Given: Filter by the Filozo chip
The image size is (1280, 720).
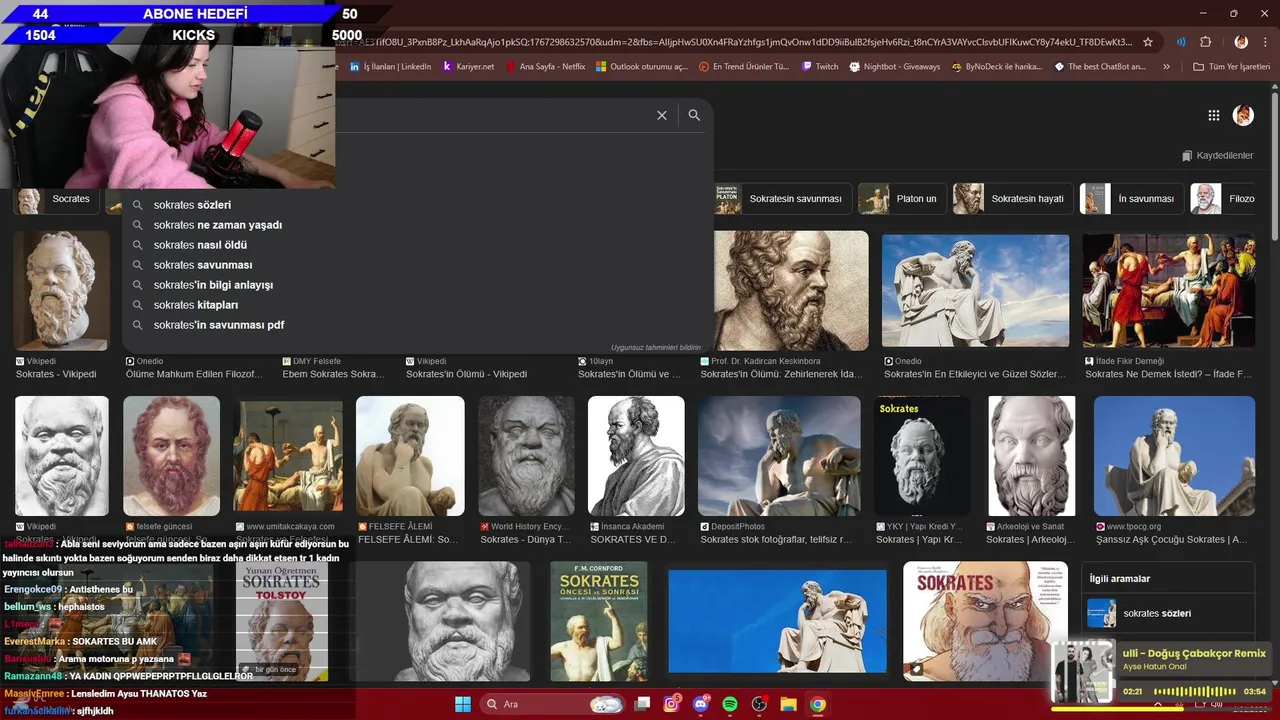Looking at the screenshot, I should 1222,199.
